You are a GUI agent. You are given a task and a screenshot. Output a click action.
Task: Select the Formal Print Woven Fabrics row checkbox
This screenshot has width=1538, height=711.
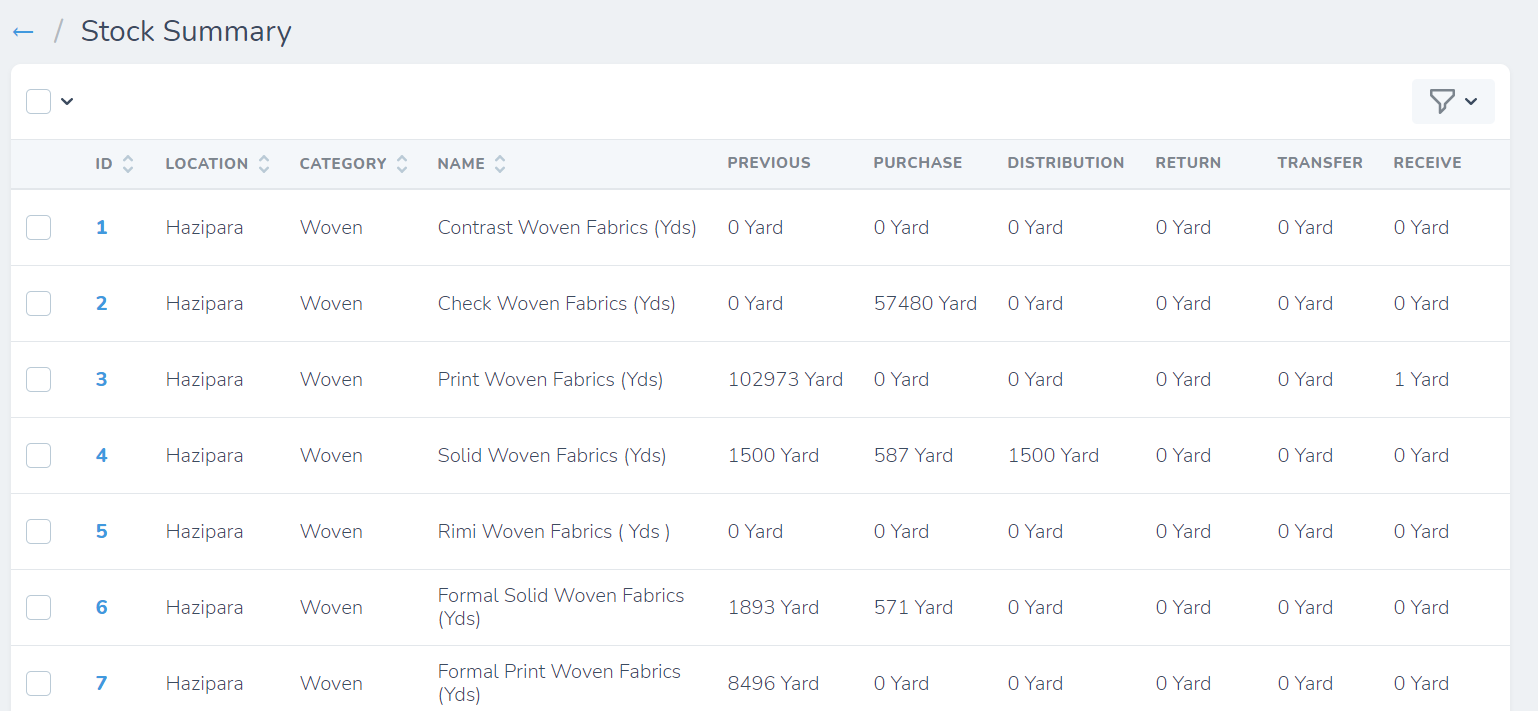click(x=39, y=683)
